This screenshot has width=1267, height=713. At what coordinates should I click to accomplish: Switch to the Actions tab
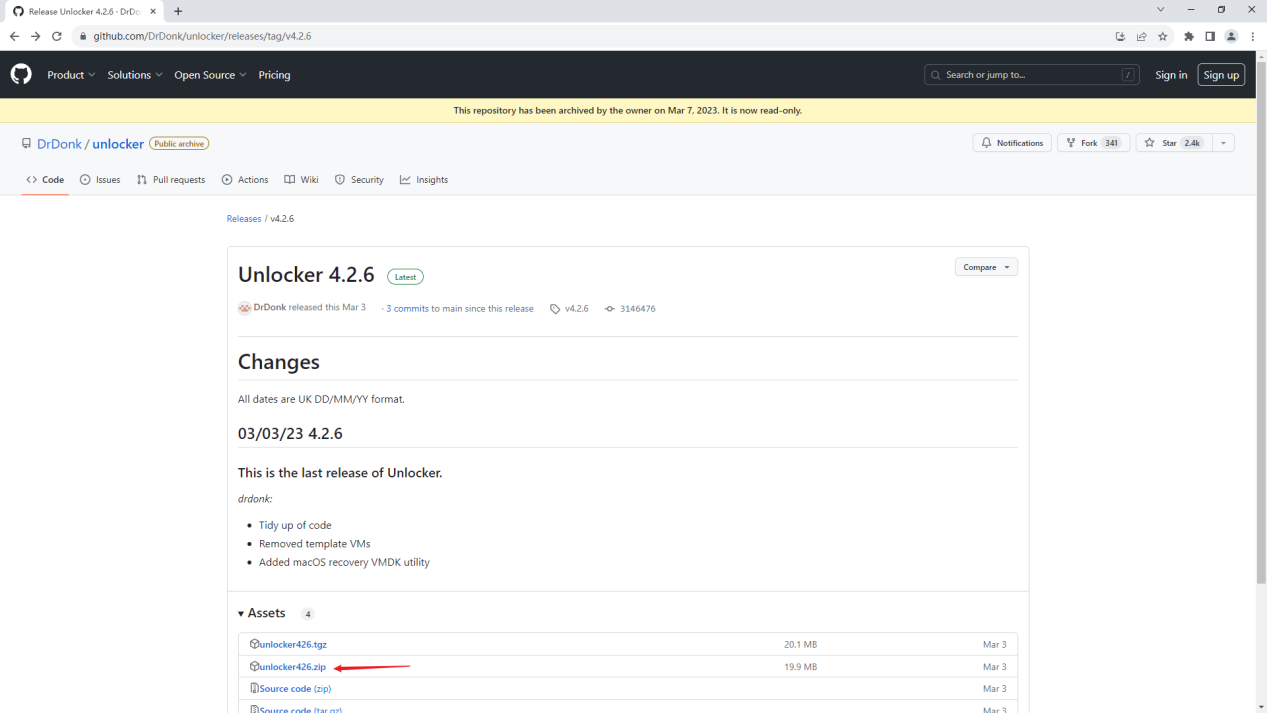click(245, 180)
